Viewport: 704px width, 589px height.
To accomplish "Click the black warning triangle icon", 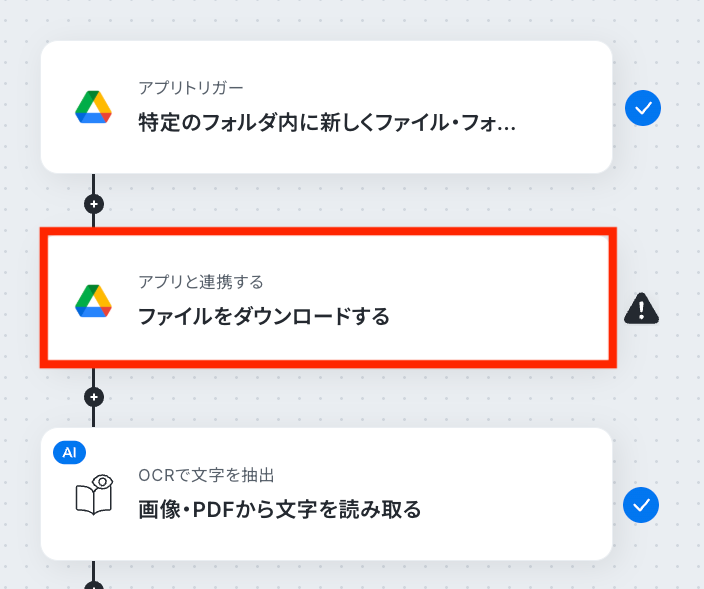I will (x=642, y=308).
